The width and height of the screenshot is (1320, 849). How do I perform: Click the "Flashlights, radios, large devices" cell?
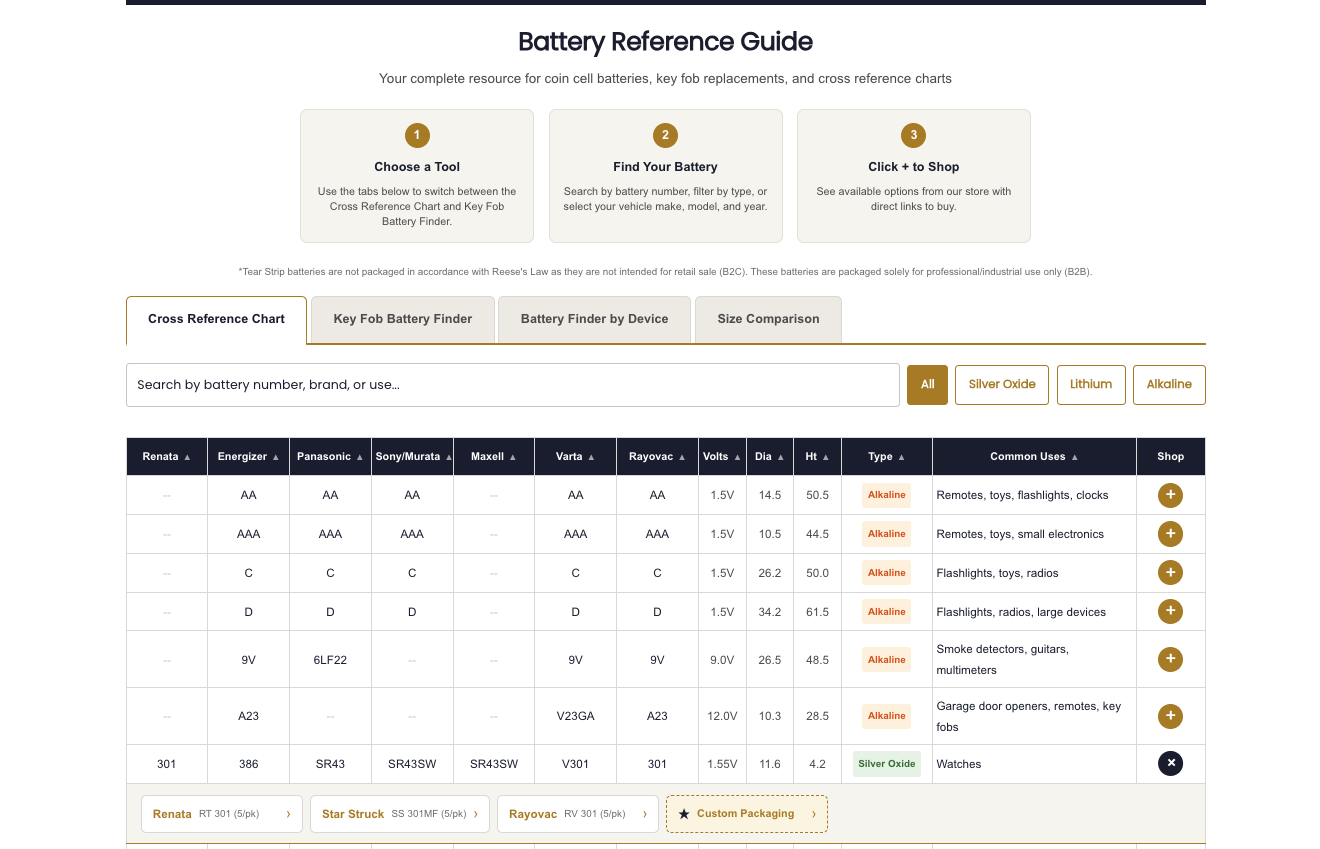1034,612
